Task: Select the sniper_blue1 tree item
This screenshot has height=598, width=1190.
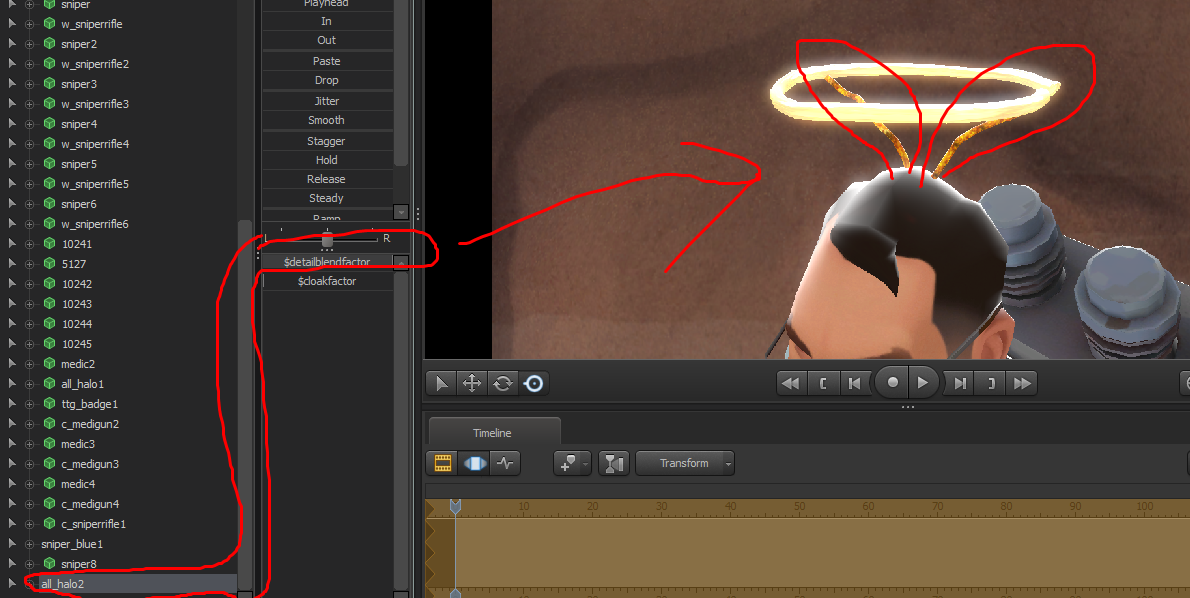Action: tap(72, 544)
